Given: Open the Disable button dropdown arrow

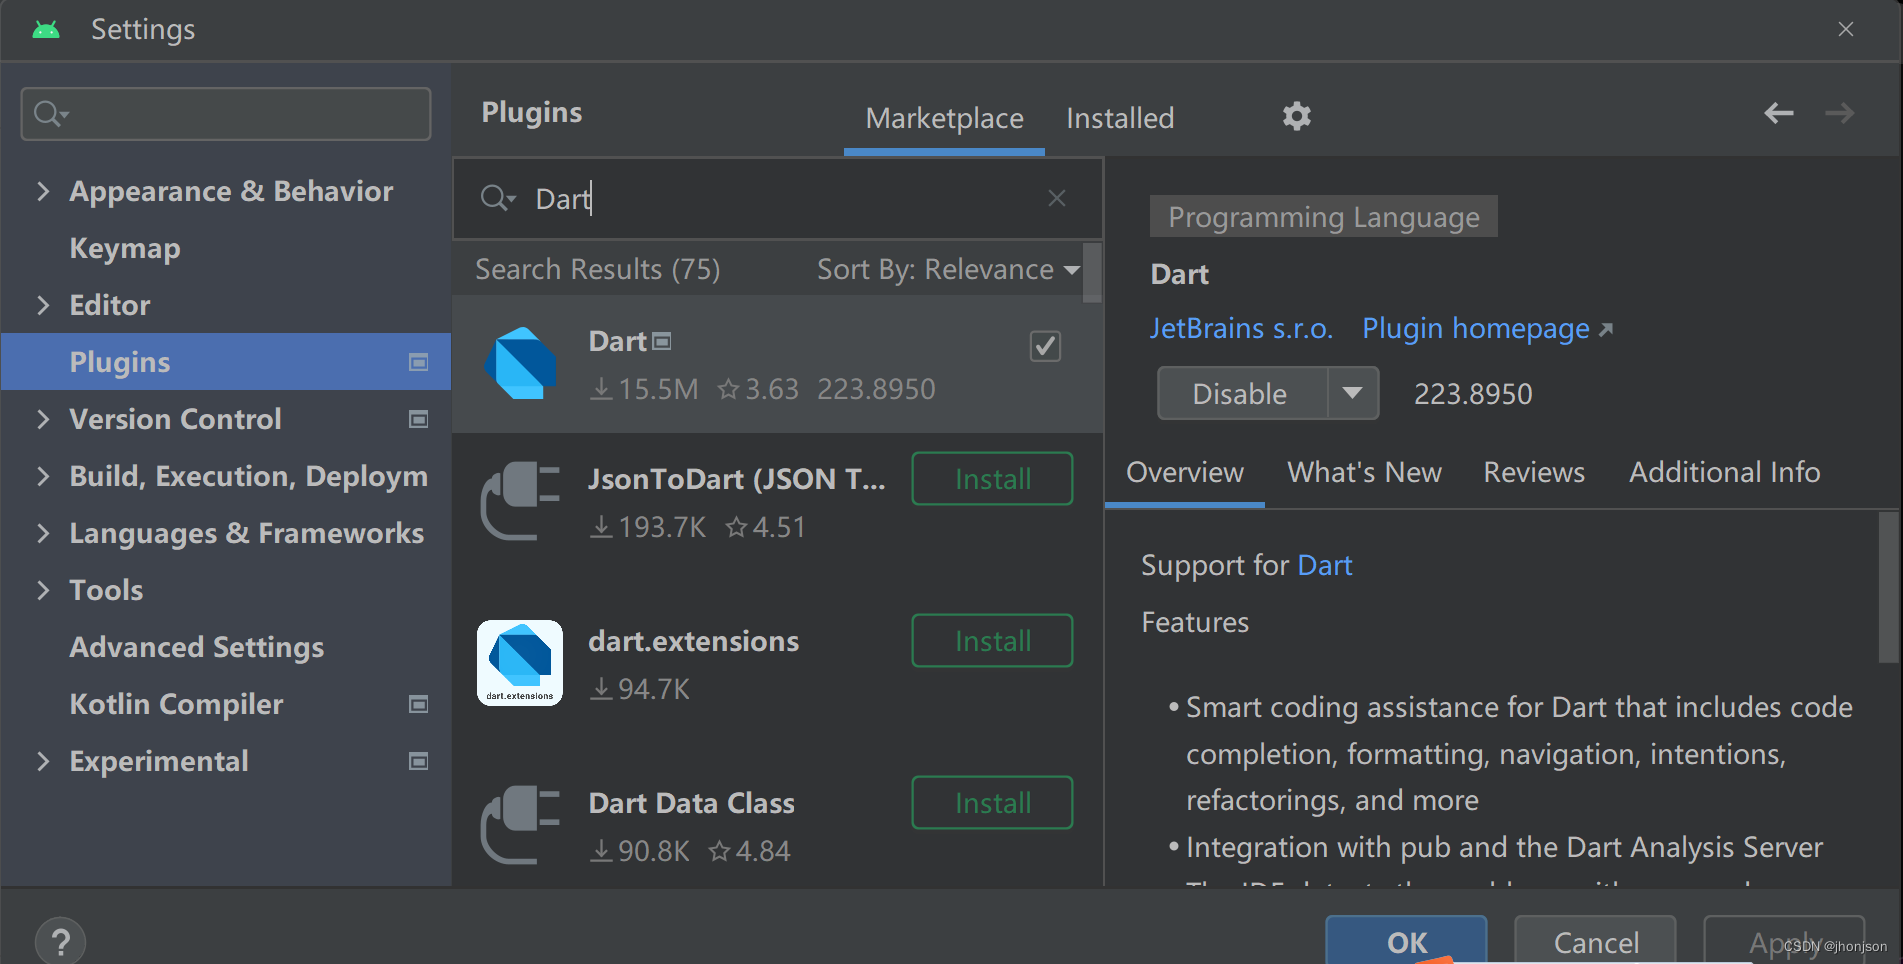Looking at the screenshot, I should click(1353, 393).
